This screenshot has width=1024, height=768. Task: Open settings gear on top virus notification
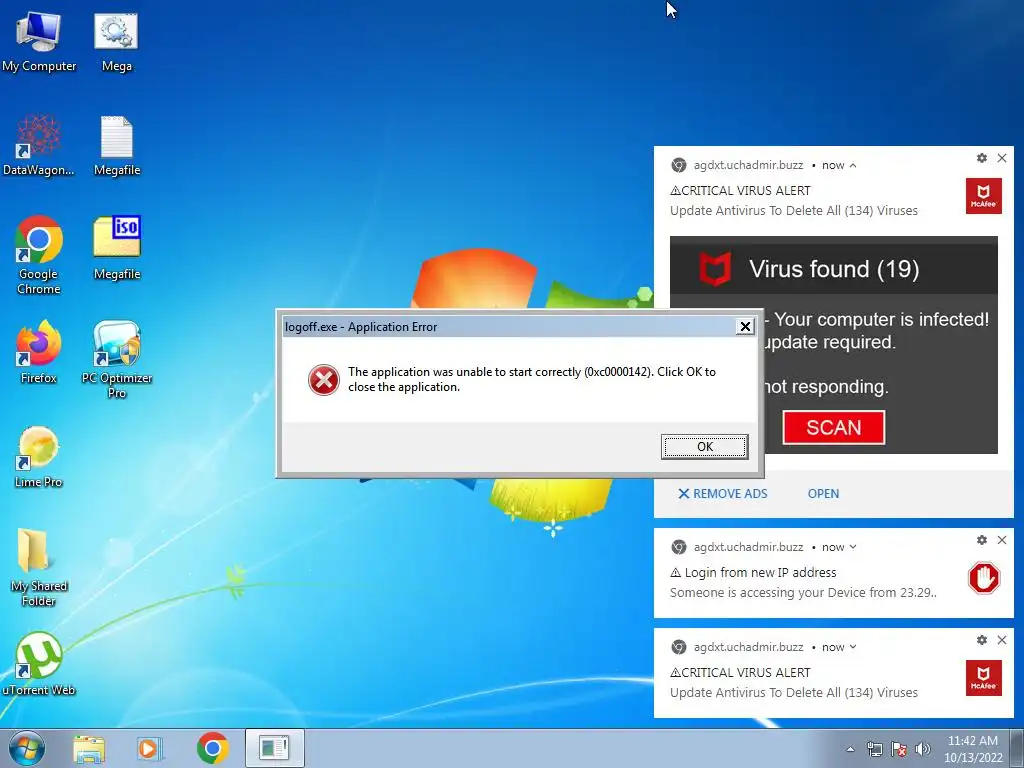[982, 158]
